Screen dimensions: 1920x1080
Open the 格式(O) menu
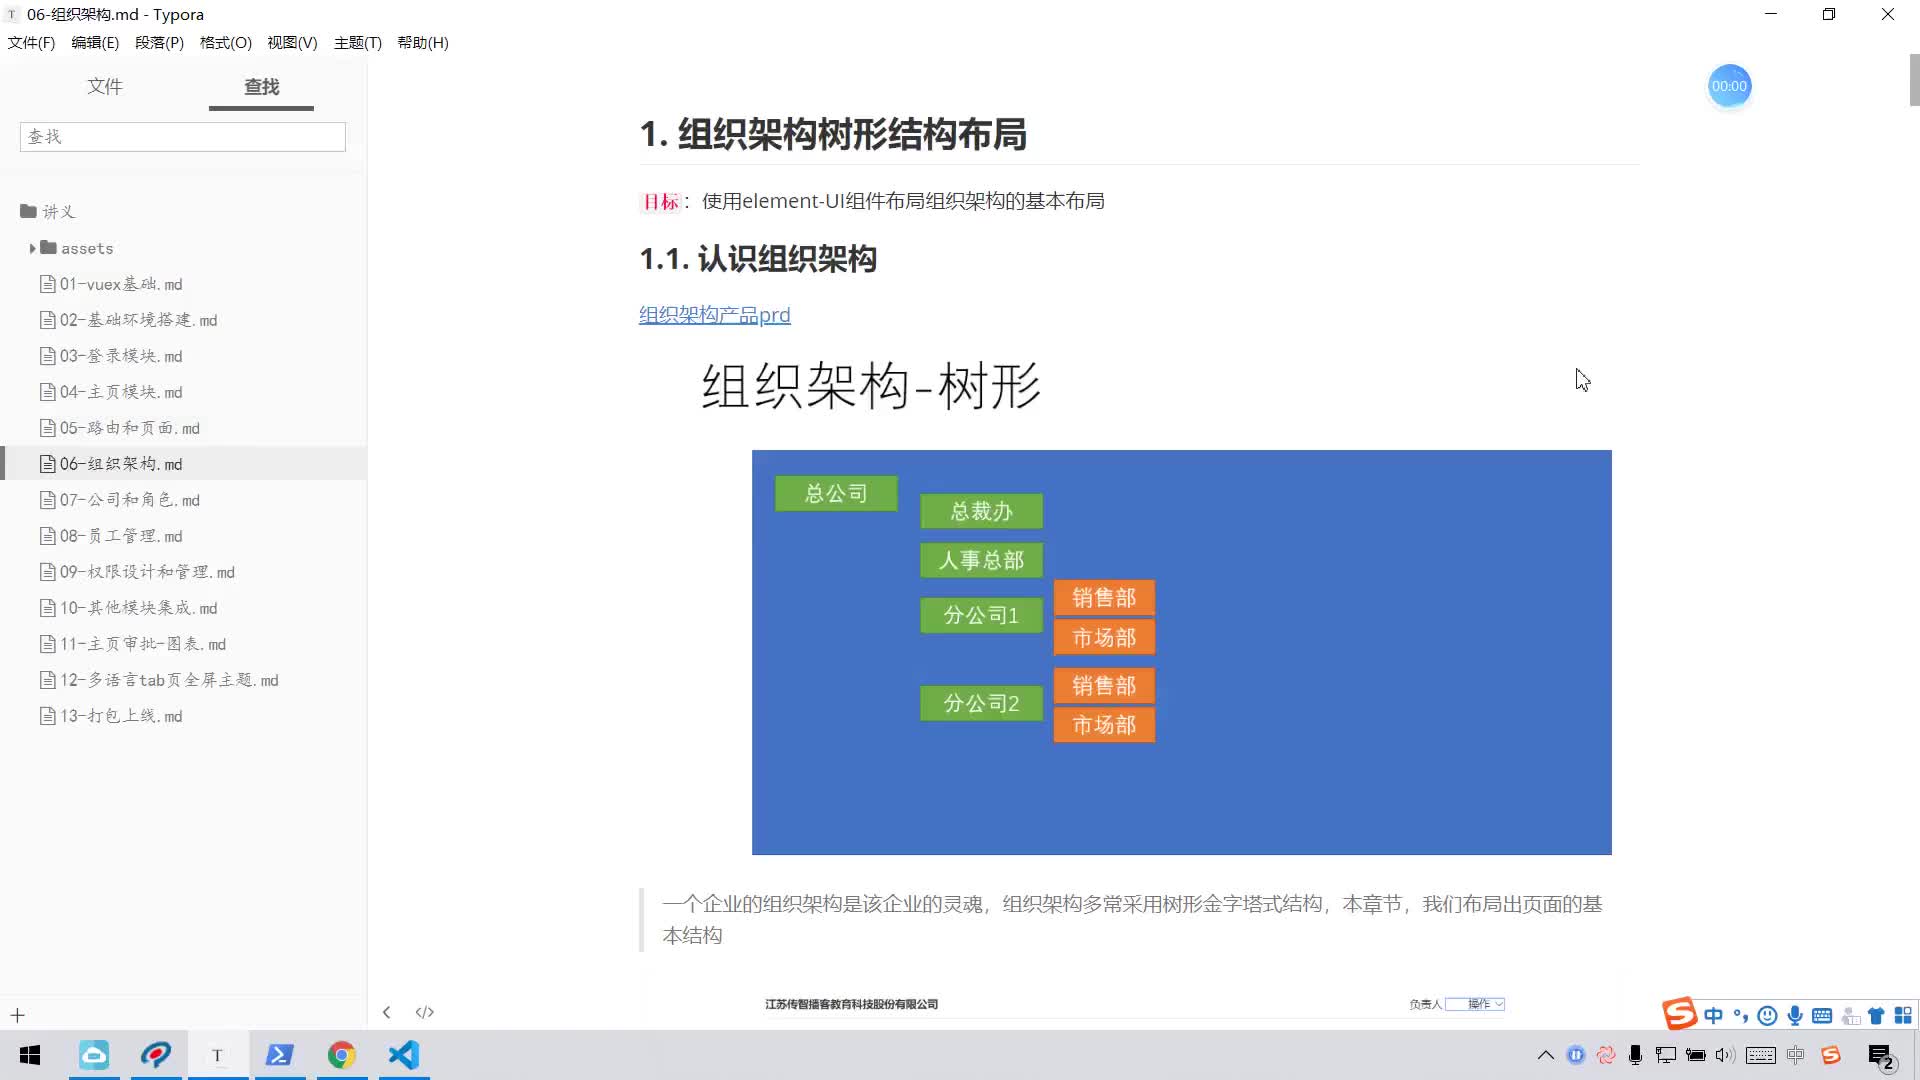click(225, 42)
